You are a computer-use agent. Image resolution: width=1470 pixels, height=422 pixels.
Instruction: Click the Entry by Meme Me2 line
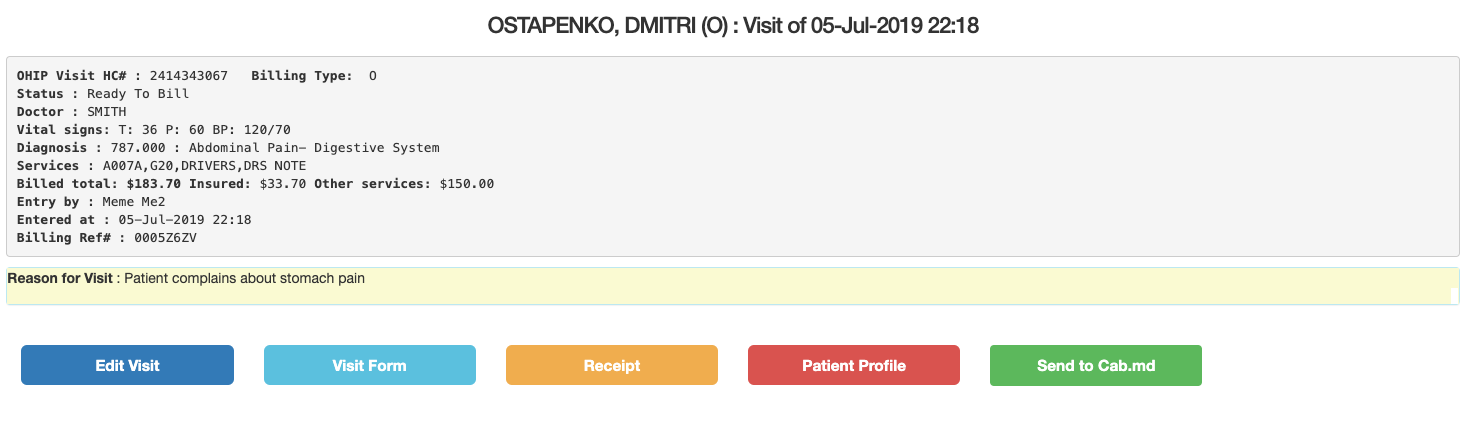click(x=91, y=202)
